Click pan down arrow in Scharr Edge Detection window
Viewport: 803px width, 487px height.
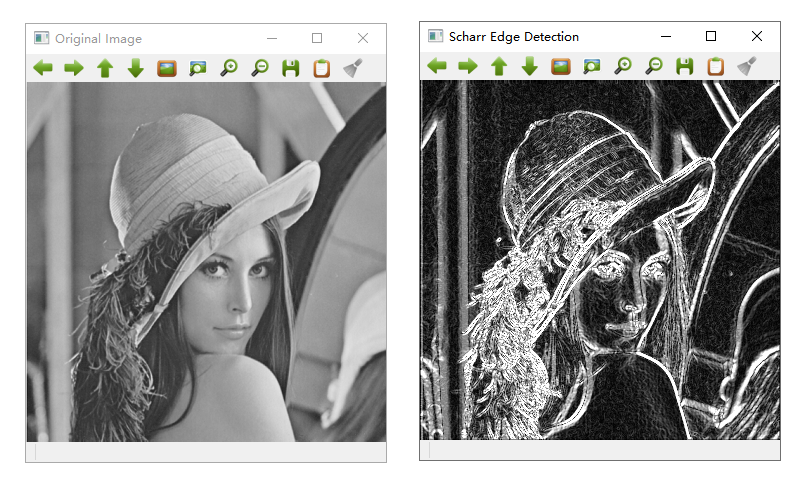(x=530, y=66)
